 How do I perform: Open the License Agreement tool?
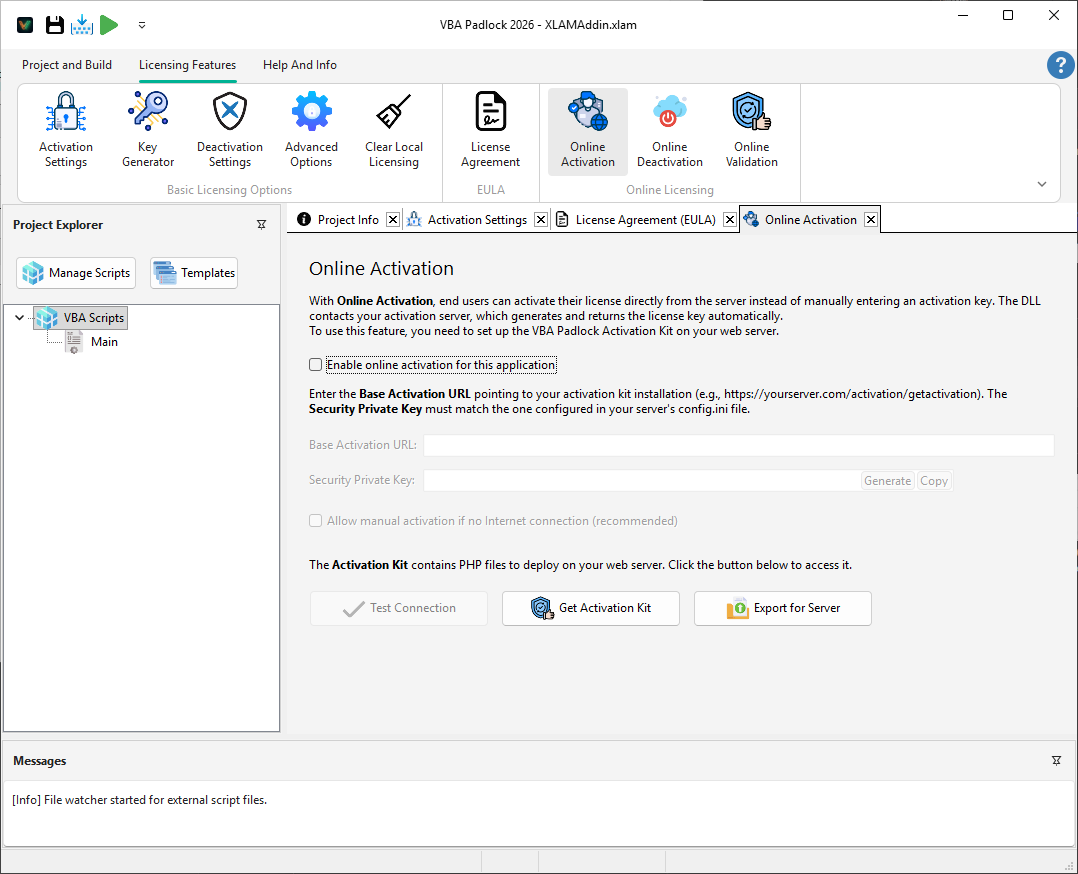(x=490, y=128)
